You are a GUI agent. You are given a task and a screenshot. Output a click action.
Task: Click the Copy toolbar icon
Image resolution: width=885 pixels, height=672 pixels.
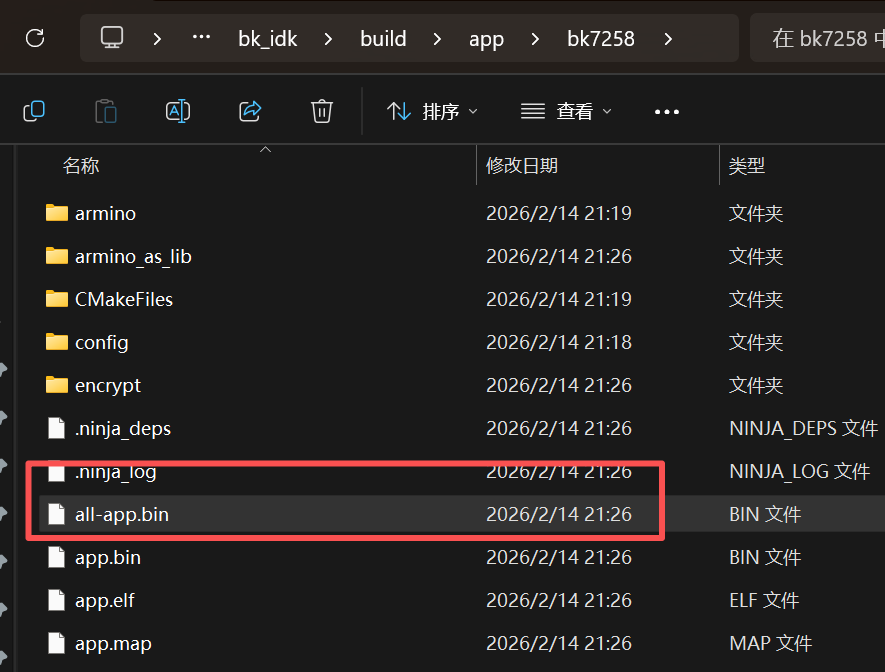click(34, 111)
